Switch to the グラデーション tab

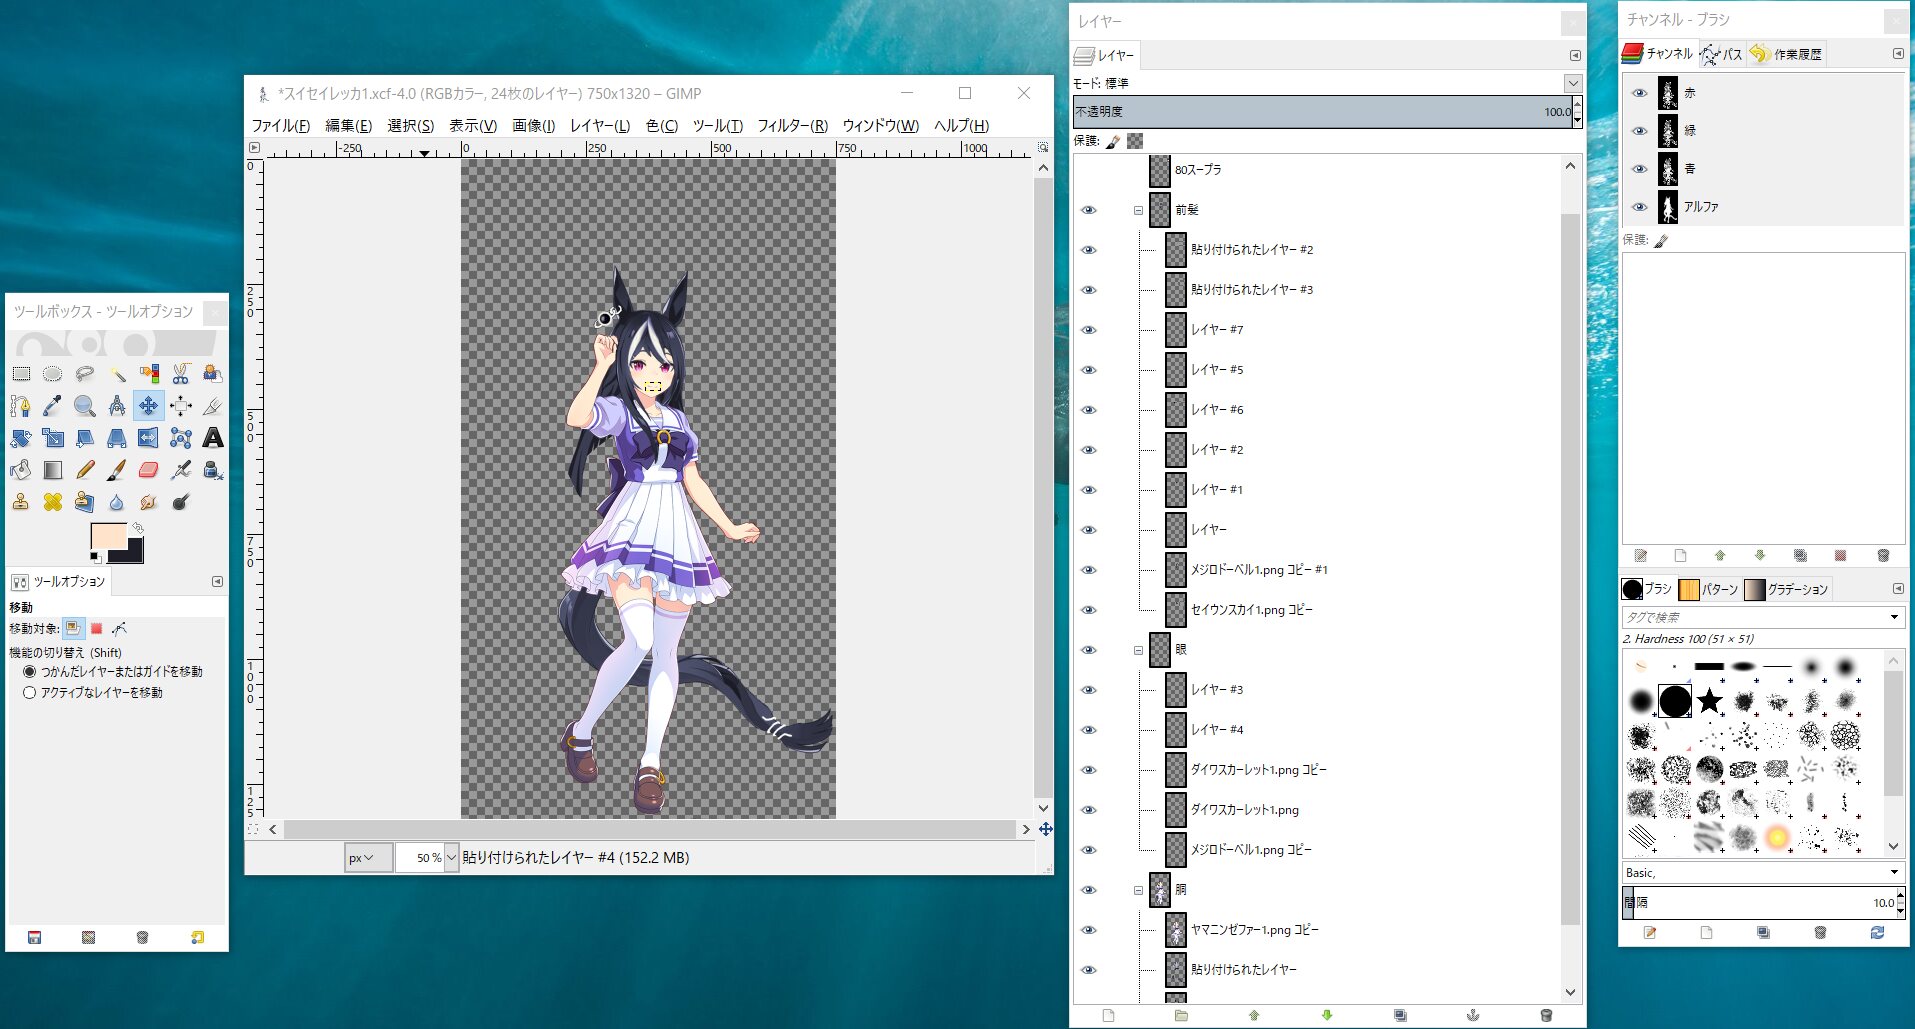1786,589
